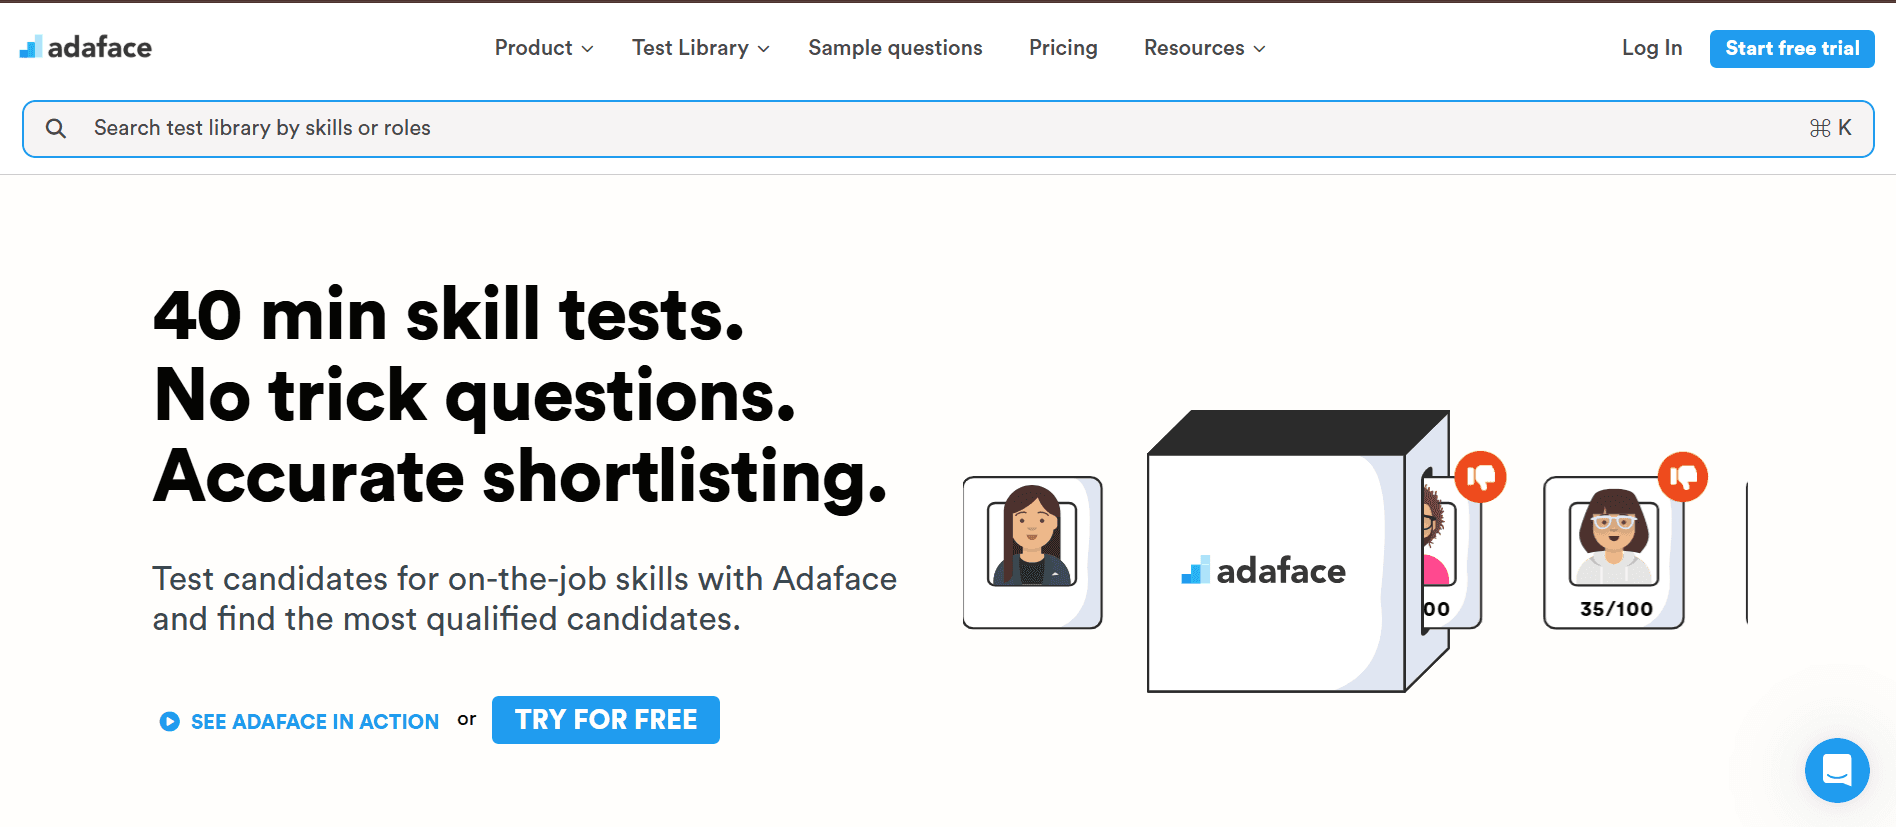This screenshot has width=1896, height=827.
Task: Click the Adaface logo on the box illustration
Action: [x=1263, y=571]
